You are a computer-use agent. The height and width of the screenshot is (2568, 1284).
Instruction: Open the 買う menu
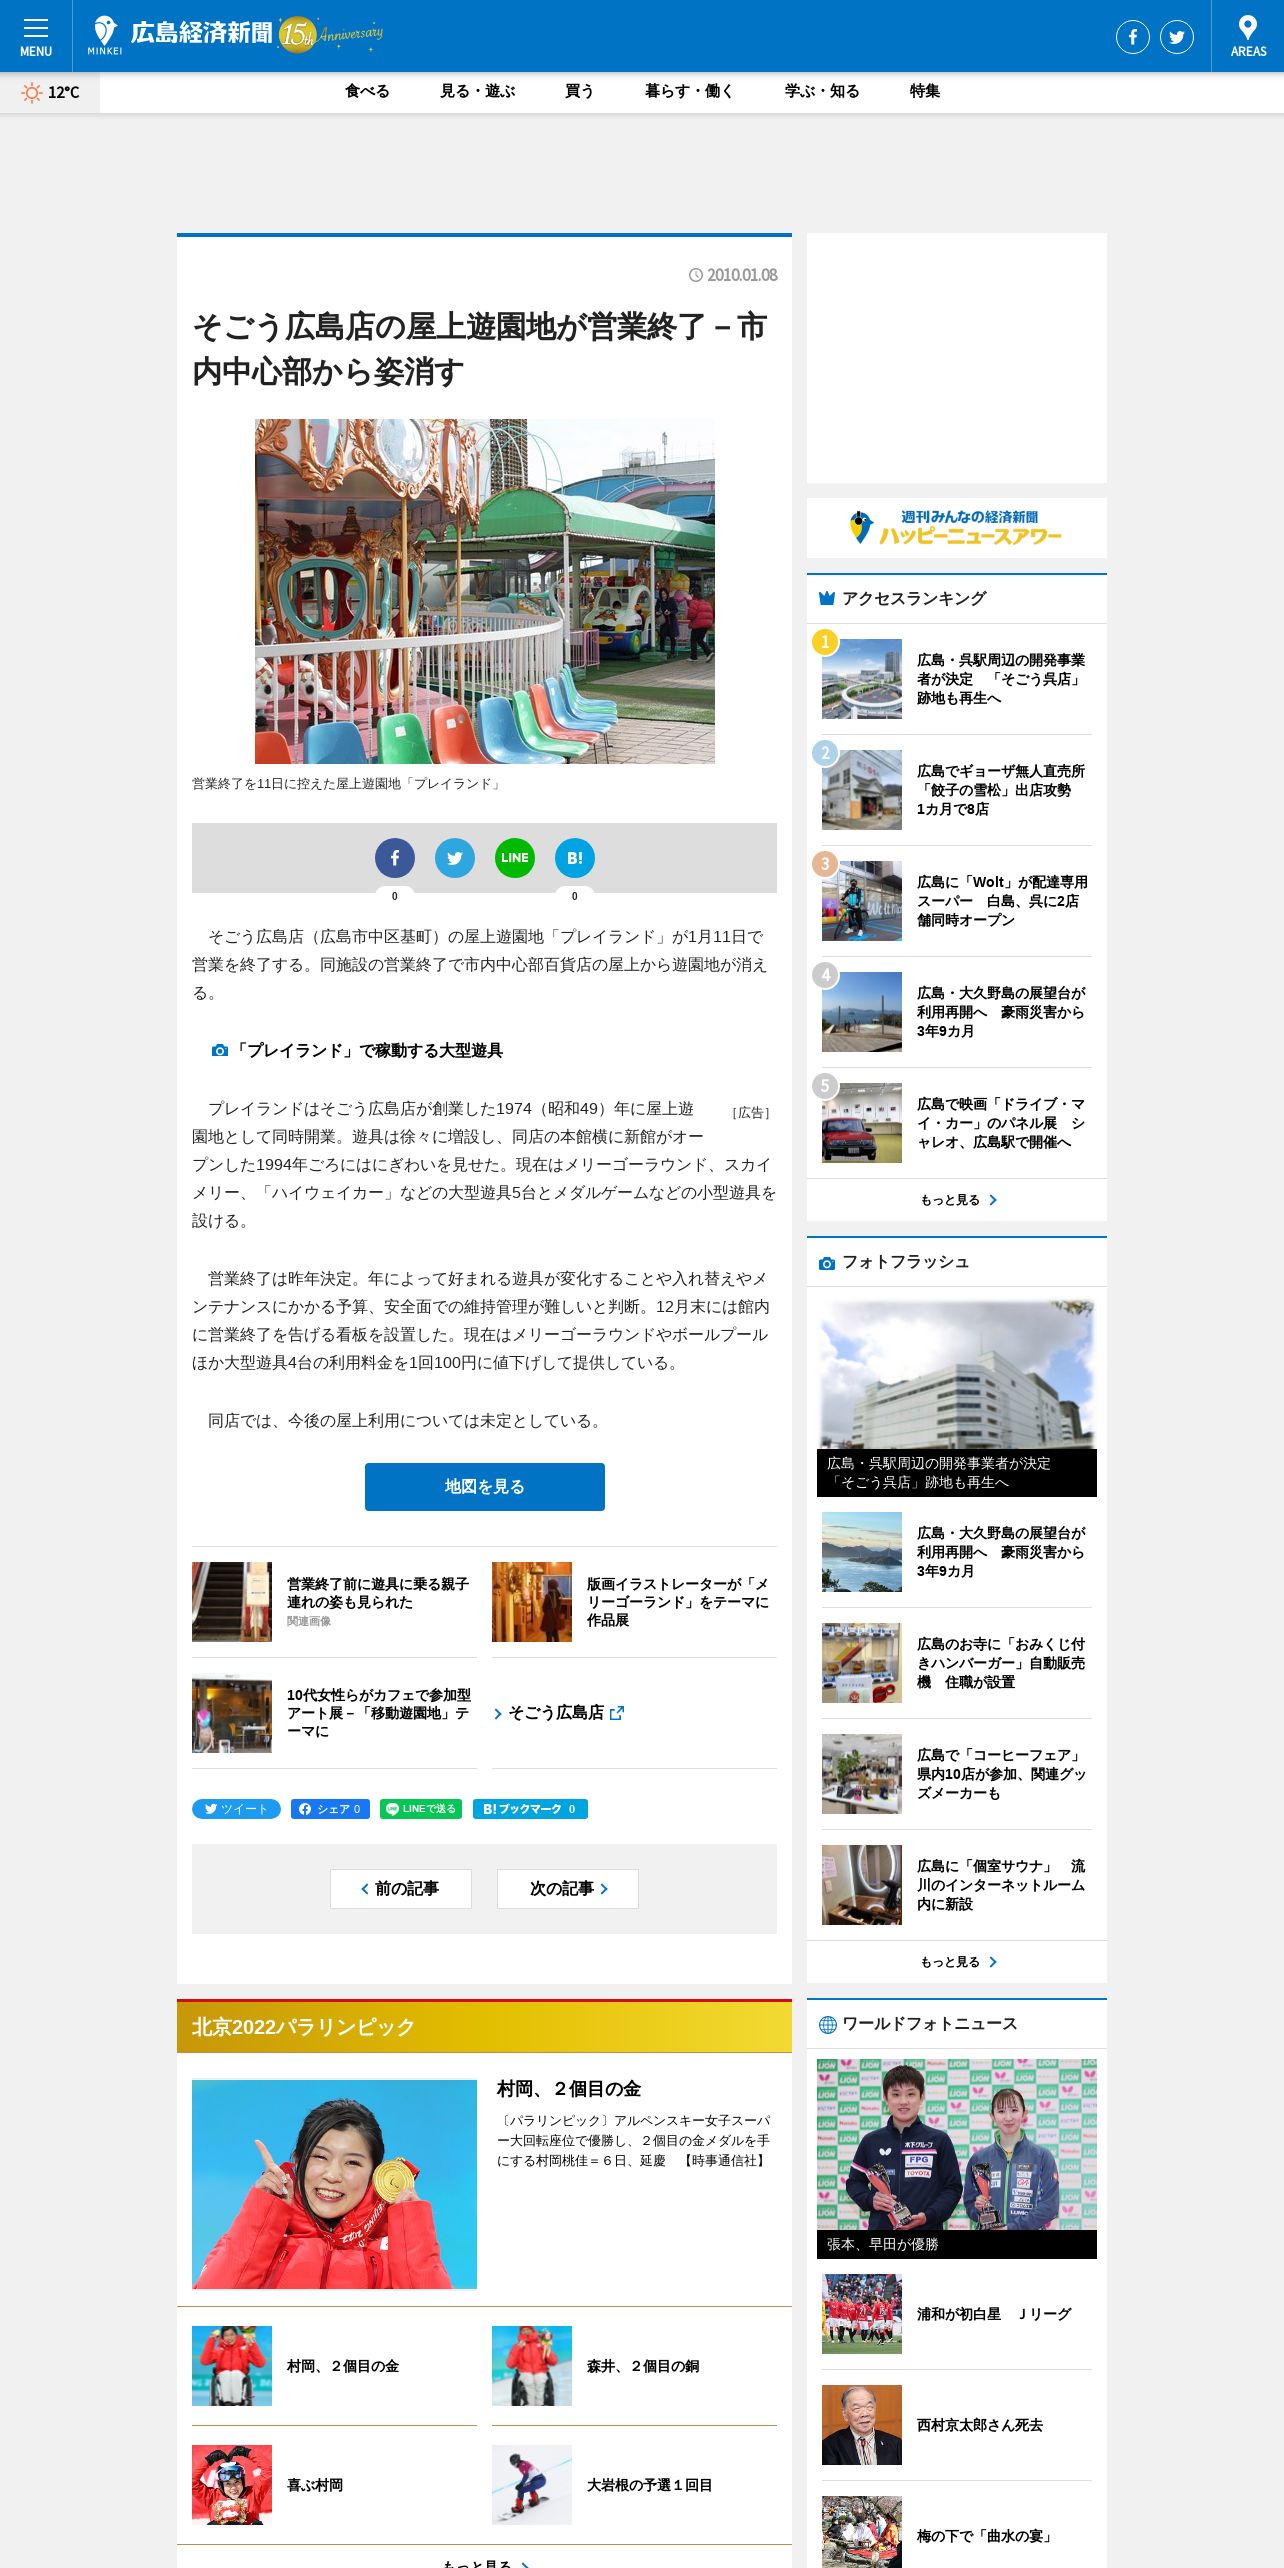(x=580, y=91)
